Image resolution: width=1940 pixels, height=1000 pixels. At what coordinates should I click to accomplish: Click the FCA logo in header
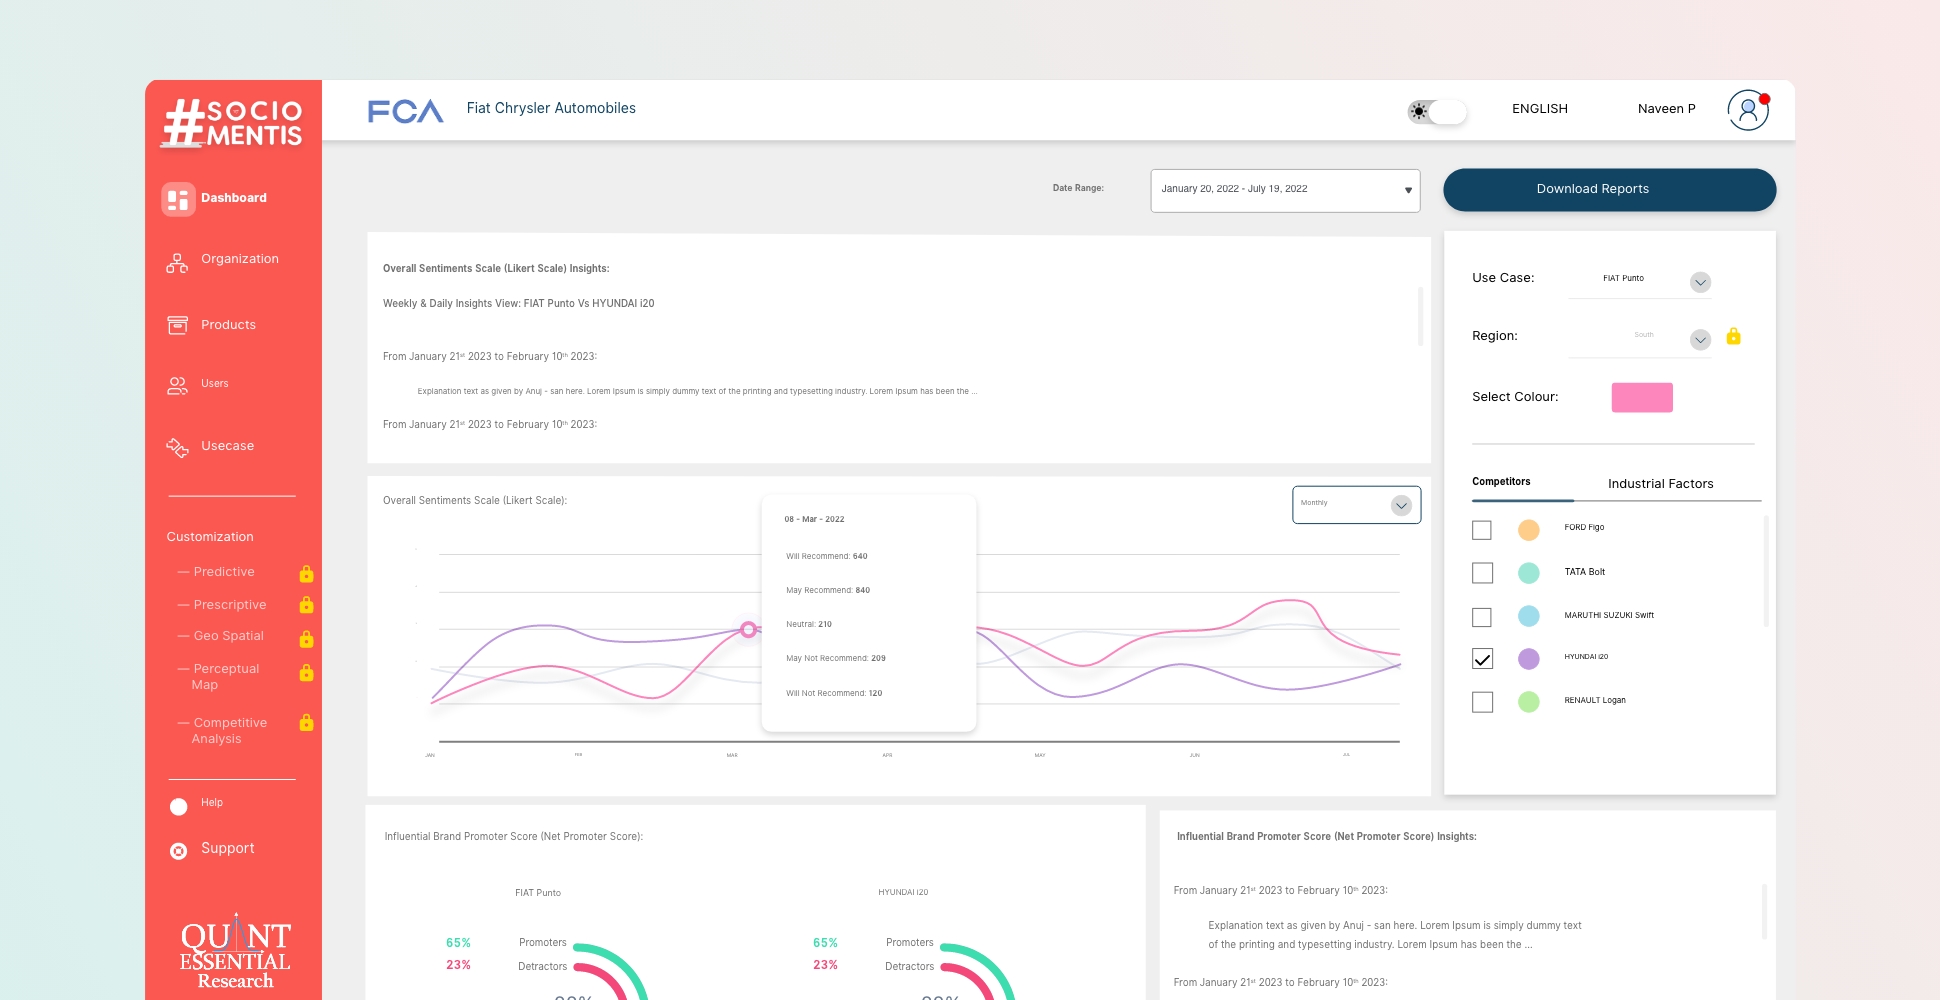click(405, 111)
